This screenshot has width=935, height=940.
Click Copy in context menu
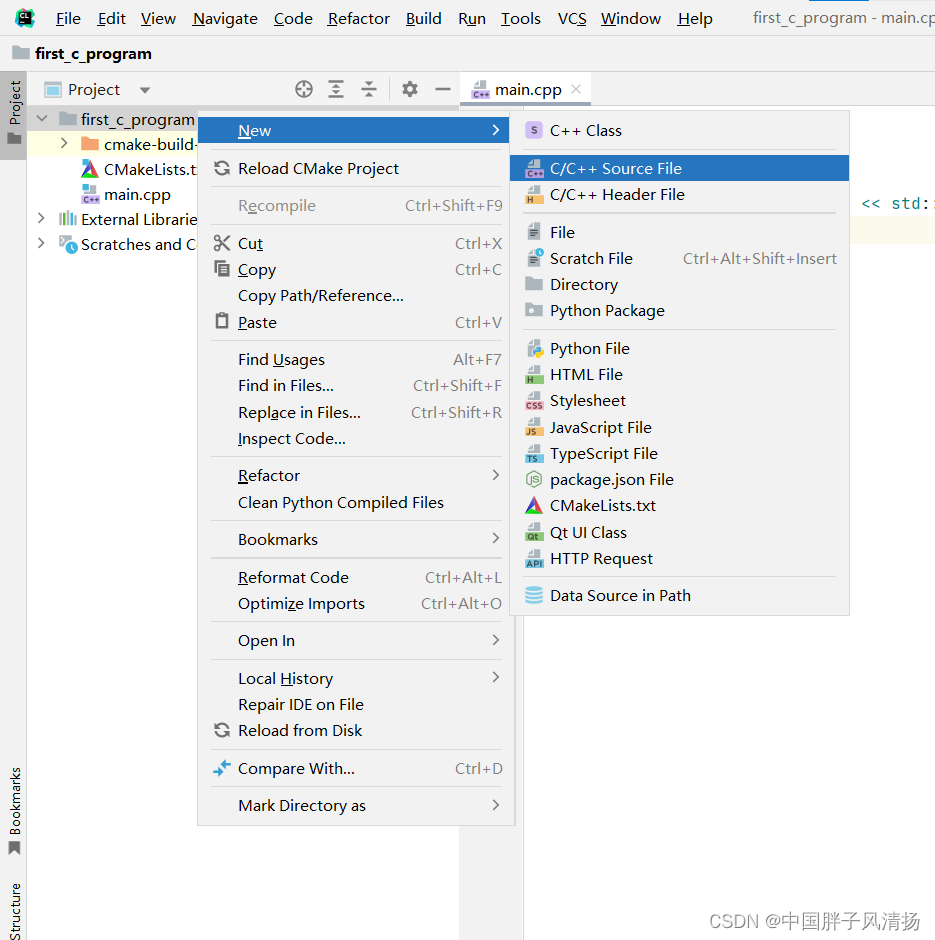click(356, 270)
